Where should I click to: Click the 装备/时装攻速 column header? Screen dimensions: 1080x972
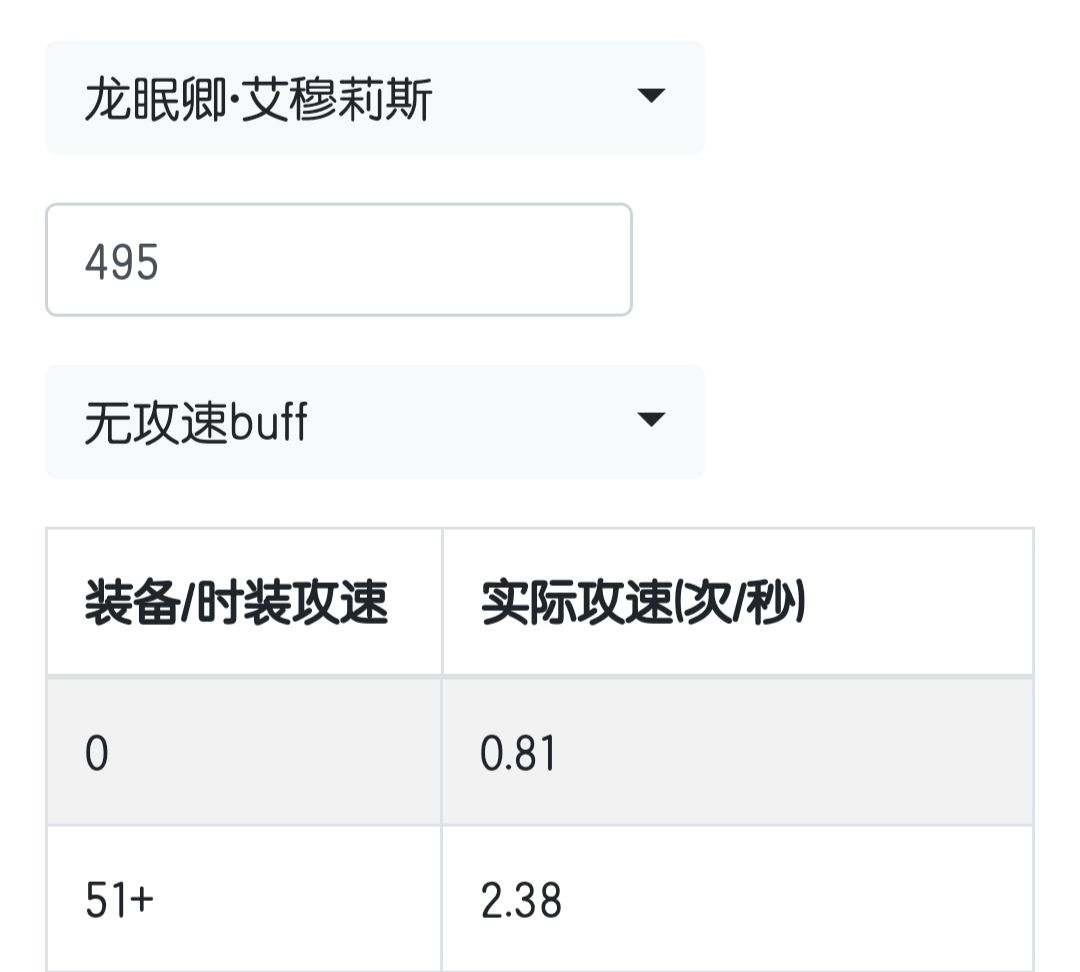point(236,604)
